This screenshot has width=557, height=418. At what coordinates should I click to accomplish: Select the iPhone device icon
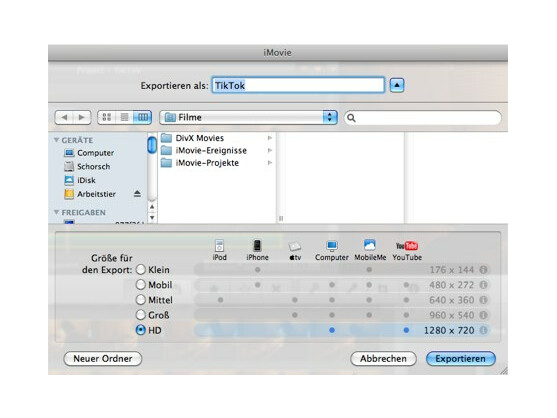click(257, 245)
